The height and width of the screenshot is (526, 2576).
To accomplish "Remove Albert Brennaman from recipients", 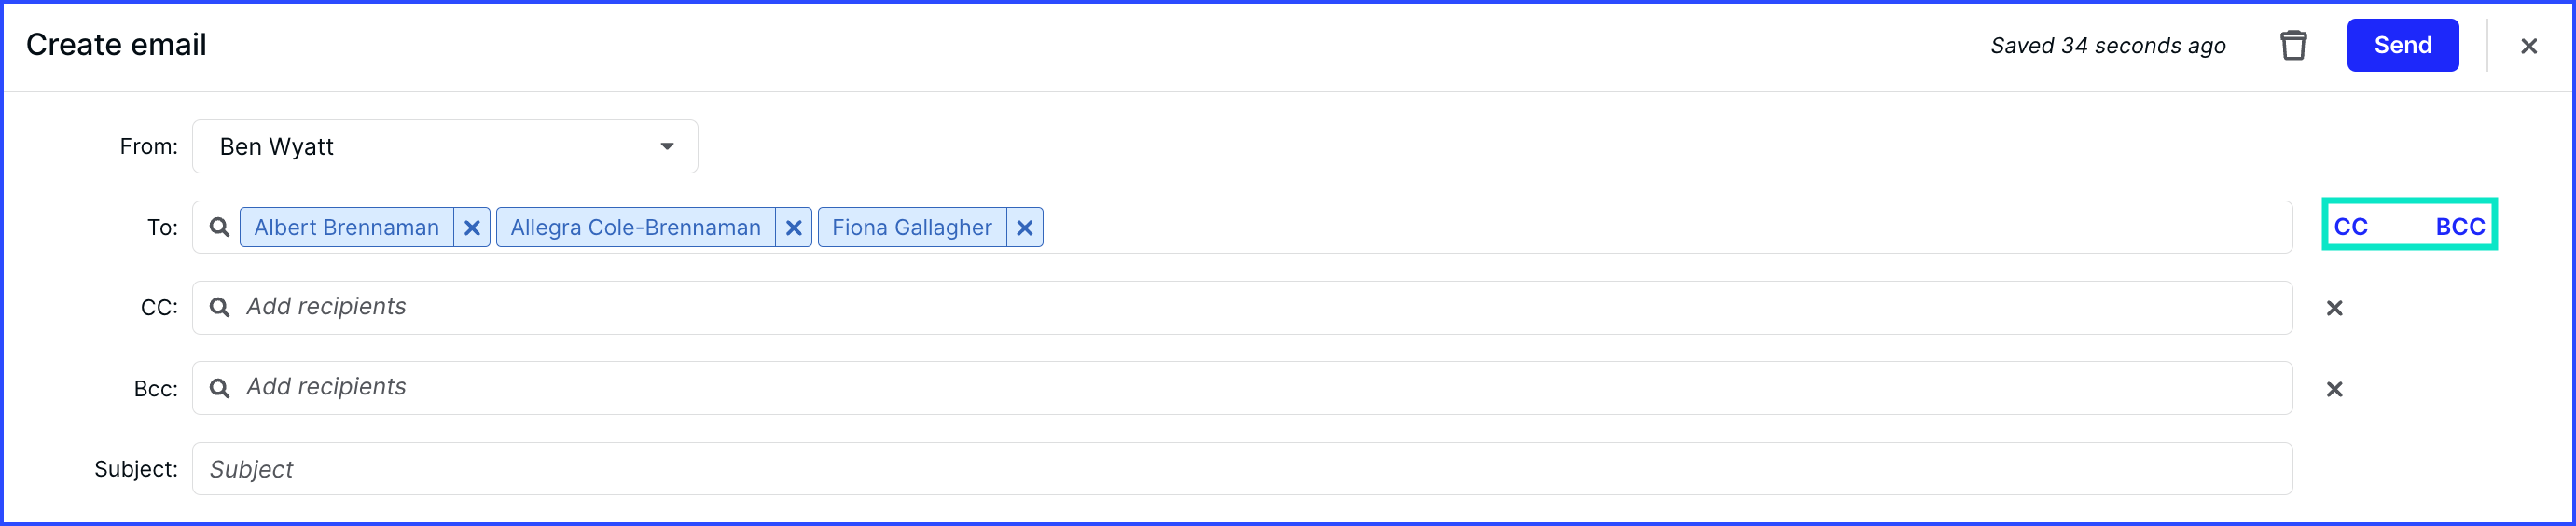I will (x=472, y=228).
